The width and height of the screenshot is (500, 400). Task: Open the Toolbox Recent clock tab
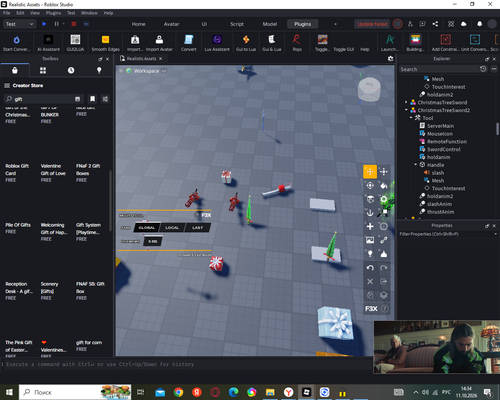(x=71, y=70)
